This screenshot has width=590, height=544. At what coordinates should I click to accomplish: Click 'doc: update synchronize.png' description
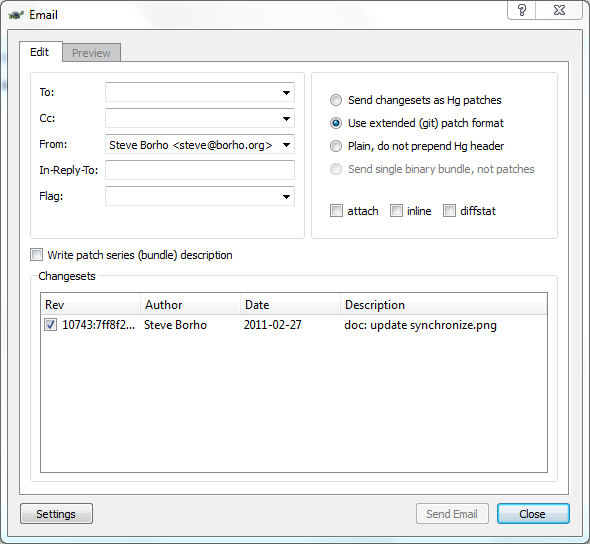tap(420, 325)
